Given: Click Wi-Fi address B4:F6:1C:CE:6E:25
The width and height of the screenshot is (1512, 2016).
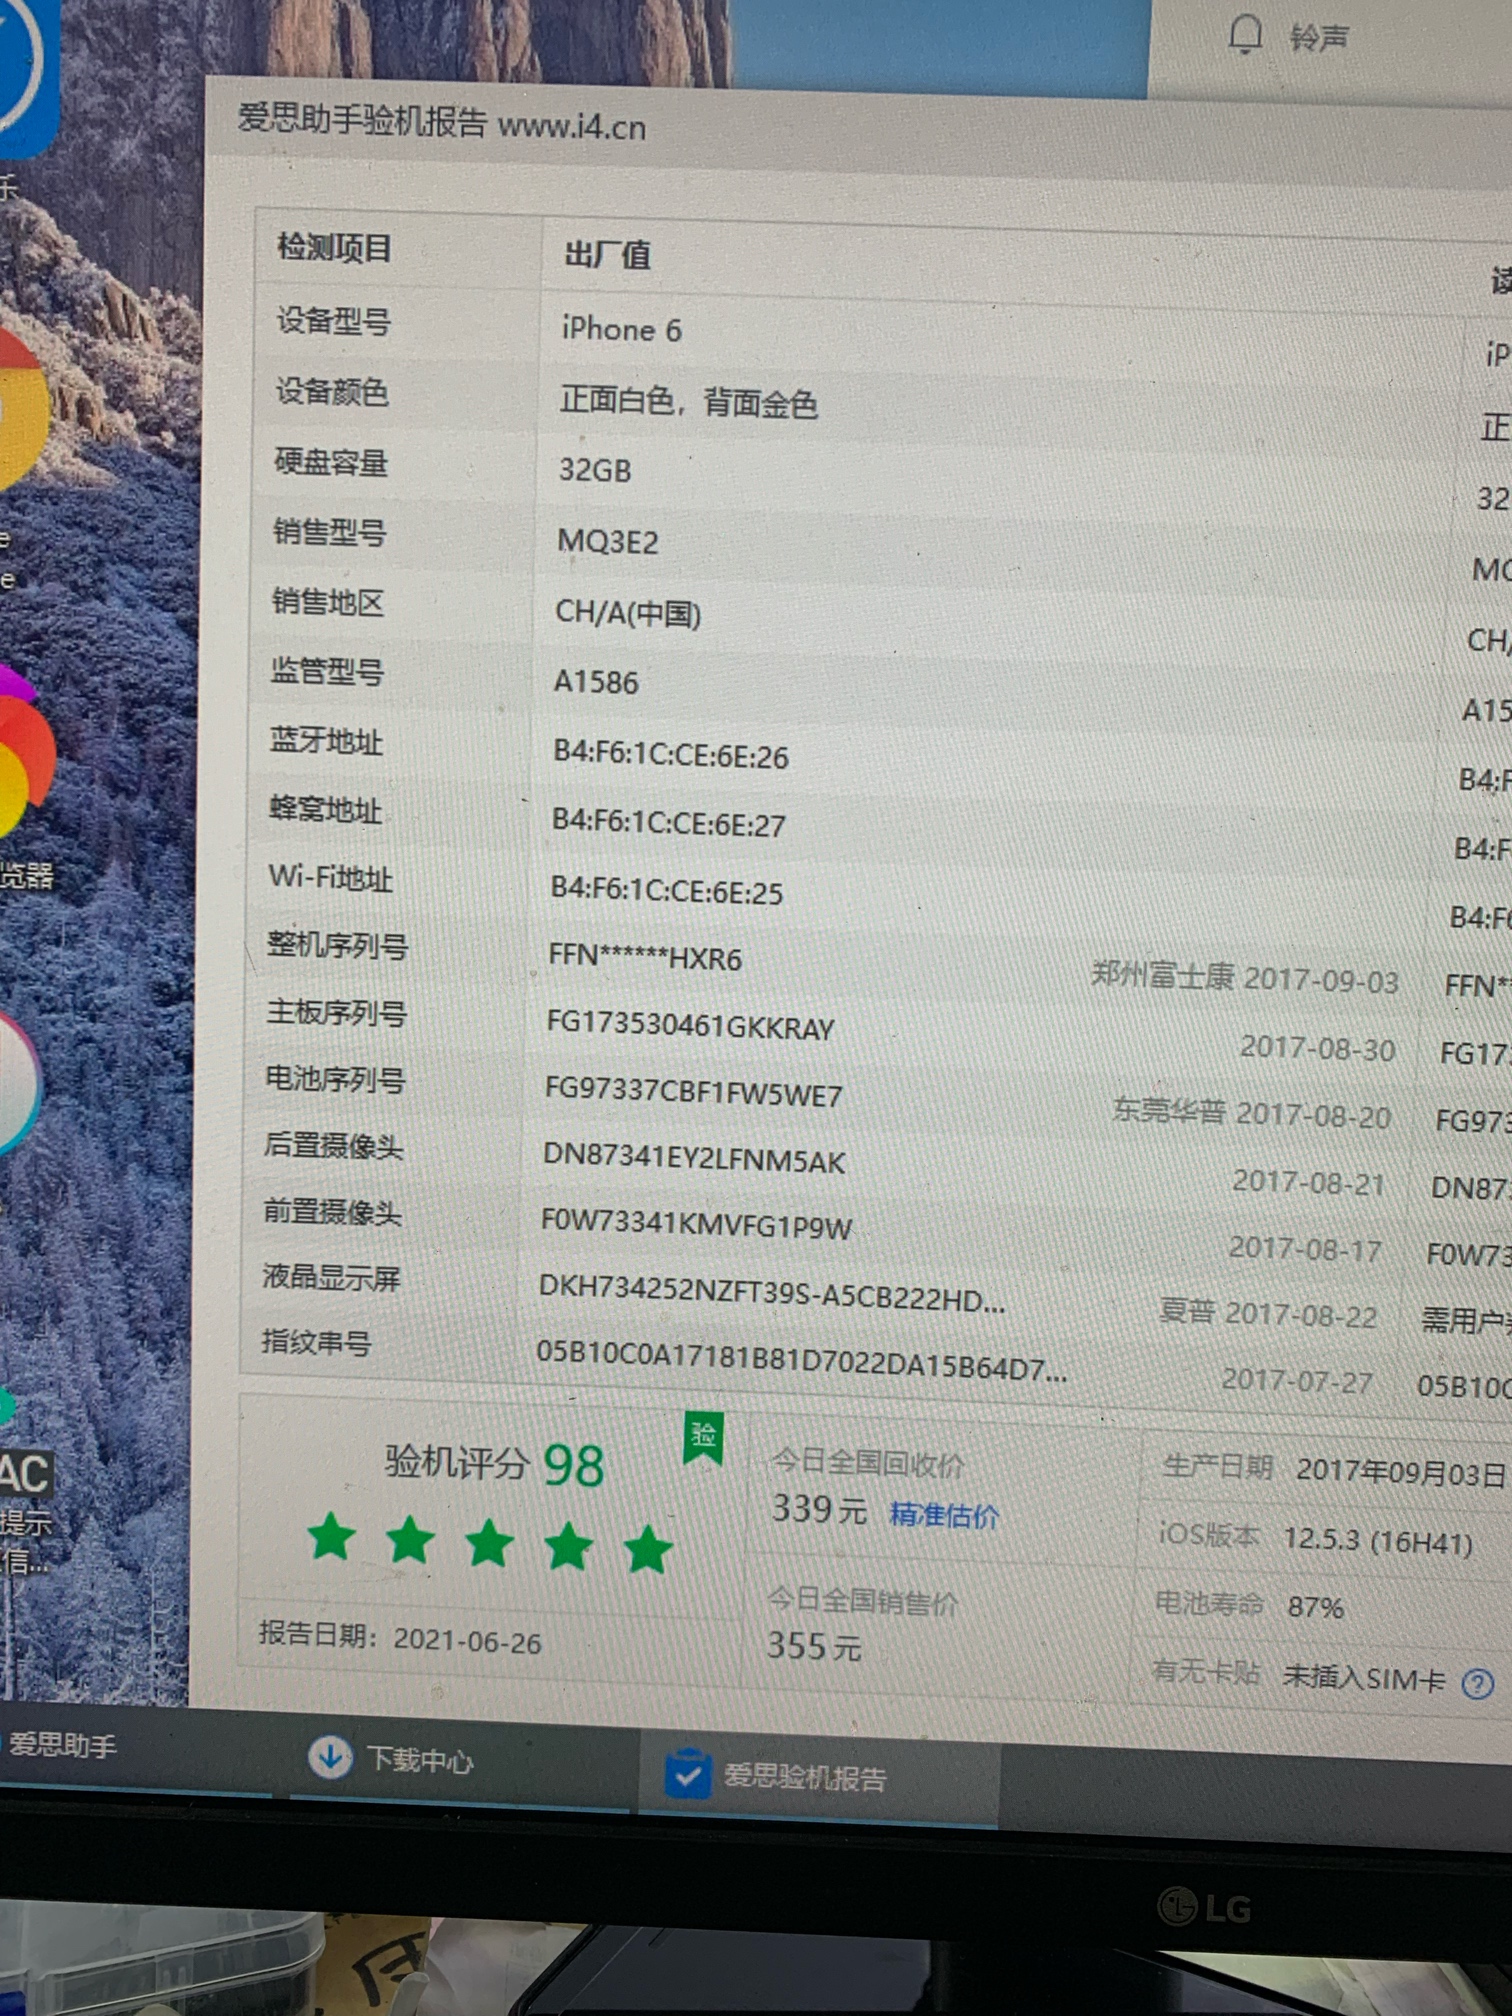Looking at the screenshot, I should point(667,890).
